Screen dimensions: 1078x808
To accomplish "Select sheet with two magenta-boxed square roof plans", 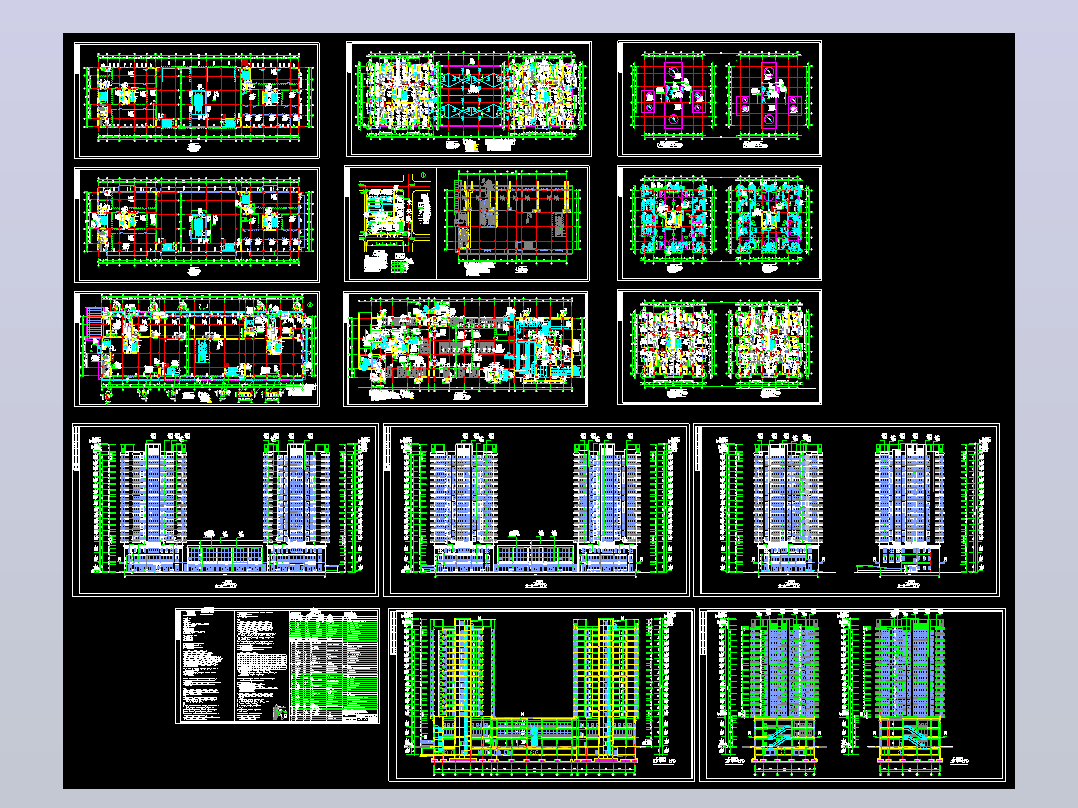I will (719, 98).
